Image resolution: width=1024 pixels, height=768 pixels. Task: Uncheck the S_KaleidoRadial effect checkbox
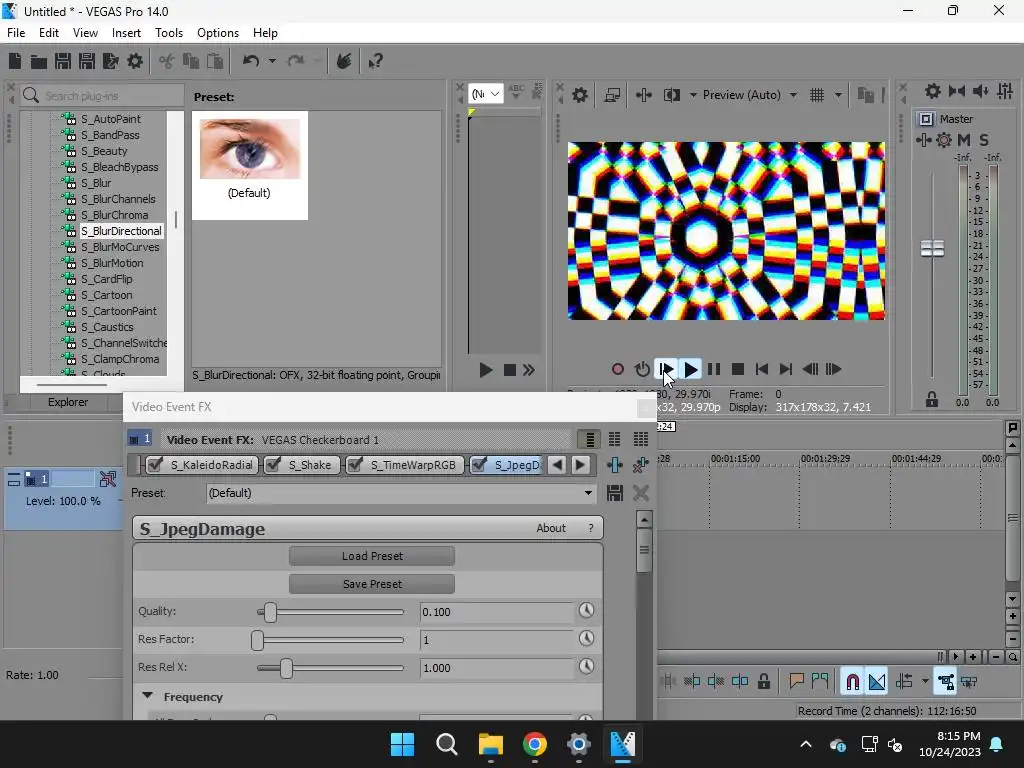(x=155, y=465)
